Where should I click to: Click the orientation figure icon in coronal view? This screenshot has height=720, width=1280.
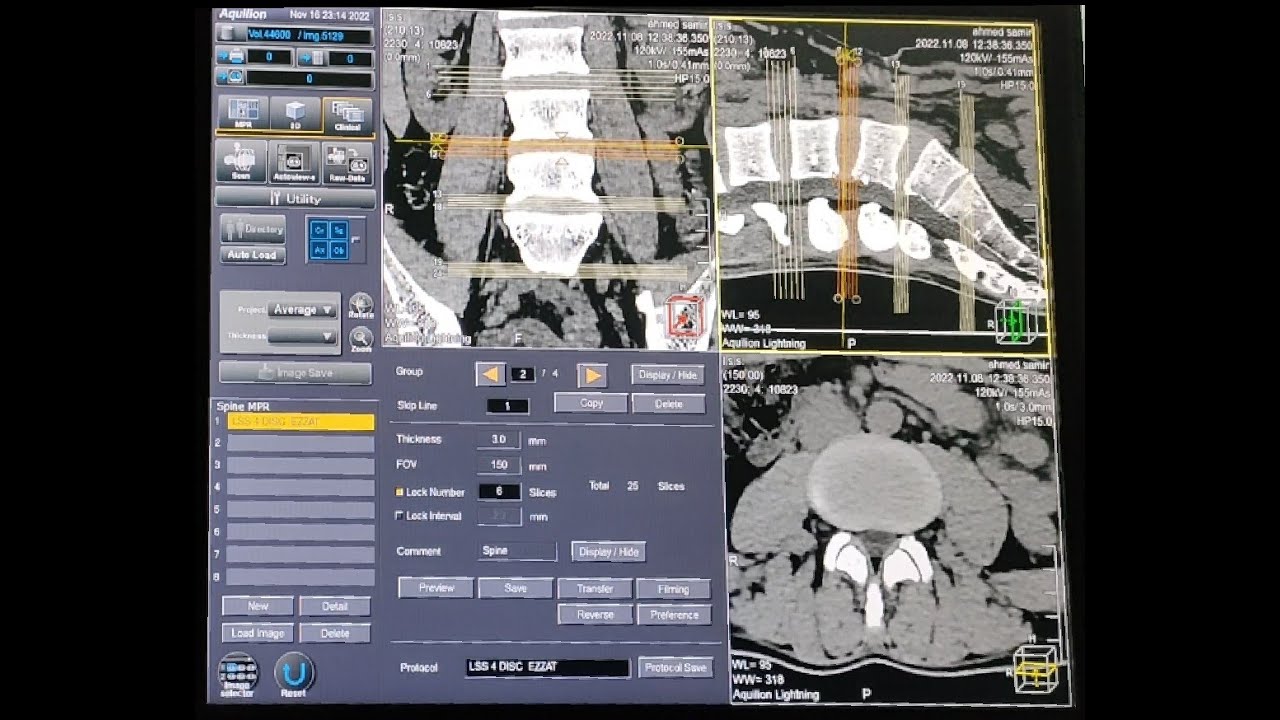(x=686, y=317)
